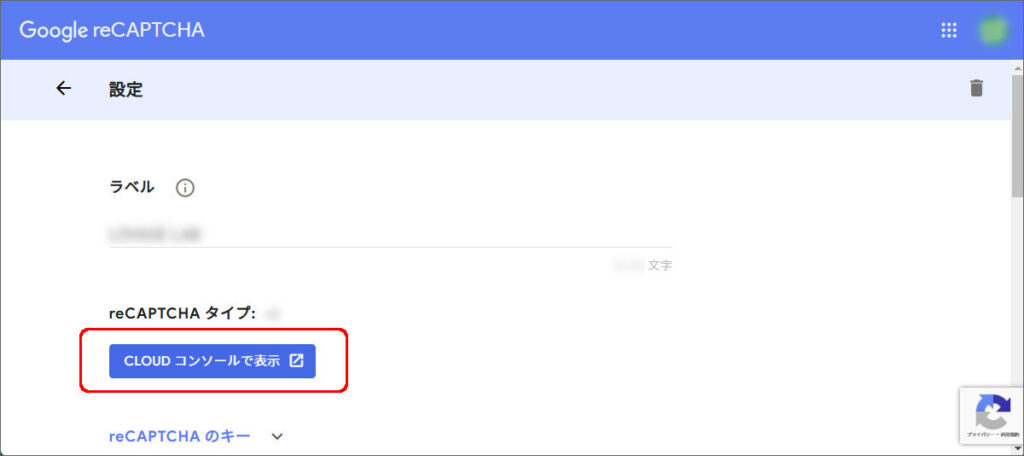The width and height of the screenshot is (1024, 456).
Task: Open the blurred account avatar menu
Action: (x=992, y=31)
